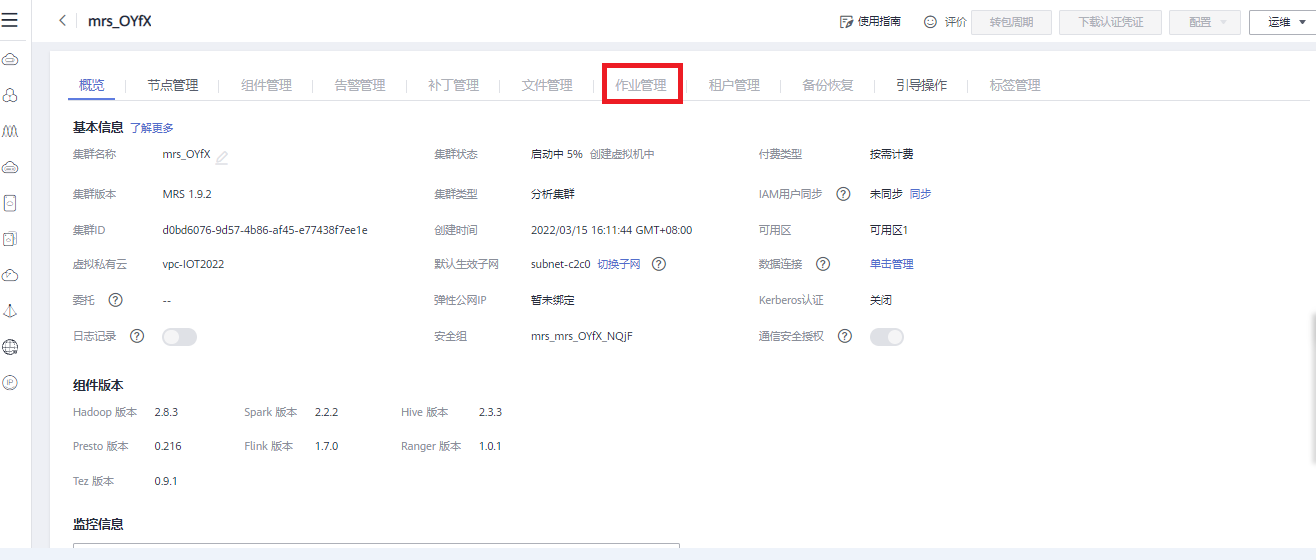The height and width of the screenshot is (560, 1316).
Task: Open the hamburger menu icon
Action: tap(9, 20)
